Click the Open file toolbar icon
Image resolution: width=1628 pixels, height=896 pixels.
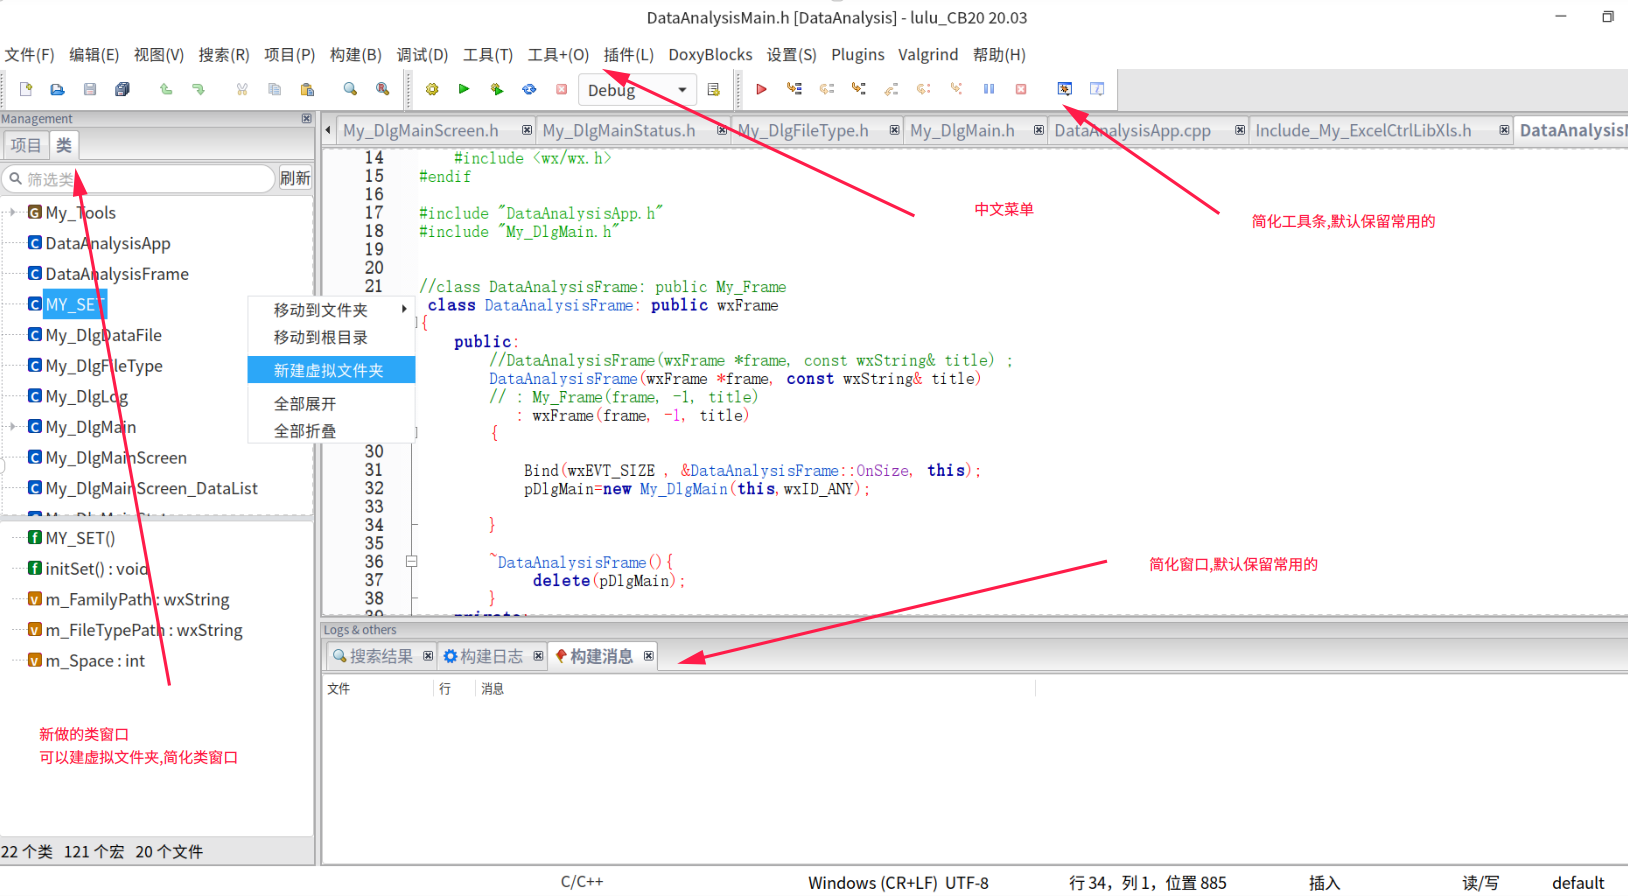pos(58,89)
